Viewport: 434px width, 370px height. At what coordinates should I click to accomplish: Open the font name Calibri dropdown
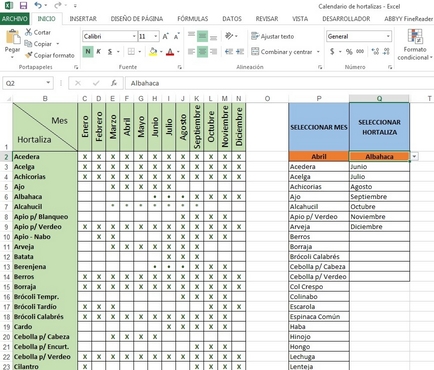134,36
